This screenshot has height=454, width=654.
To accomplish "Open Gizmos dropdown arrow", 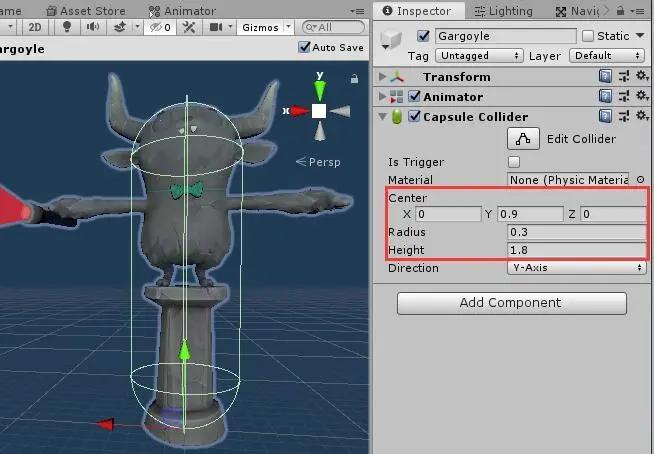I will coord(289,28).
